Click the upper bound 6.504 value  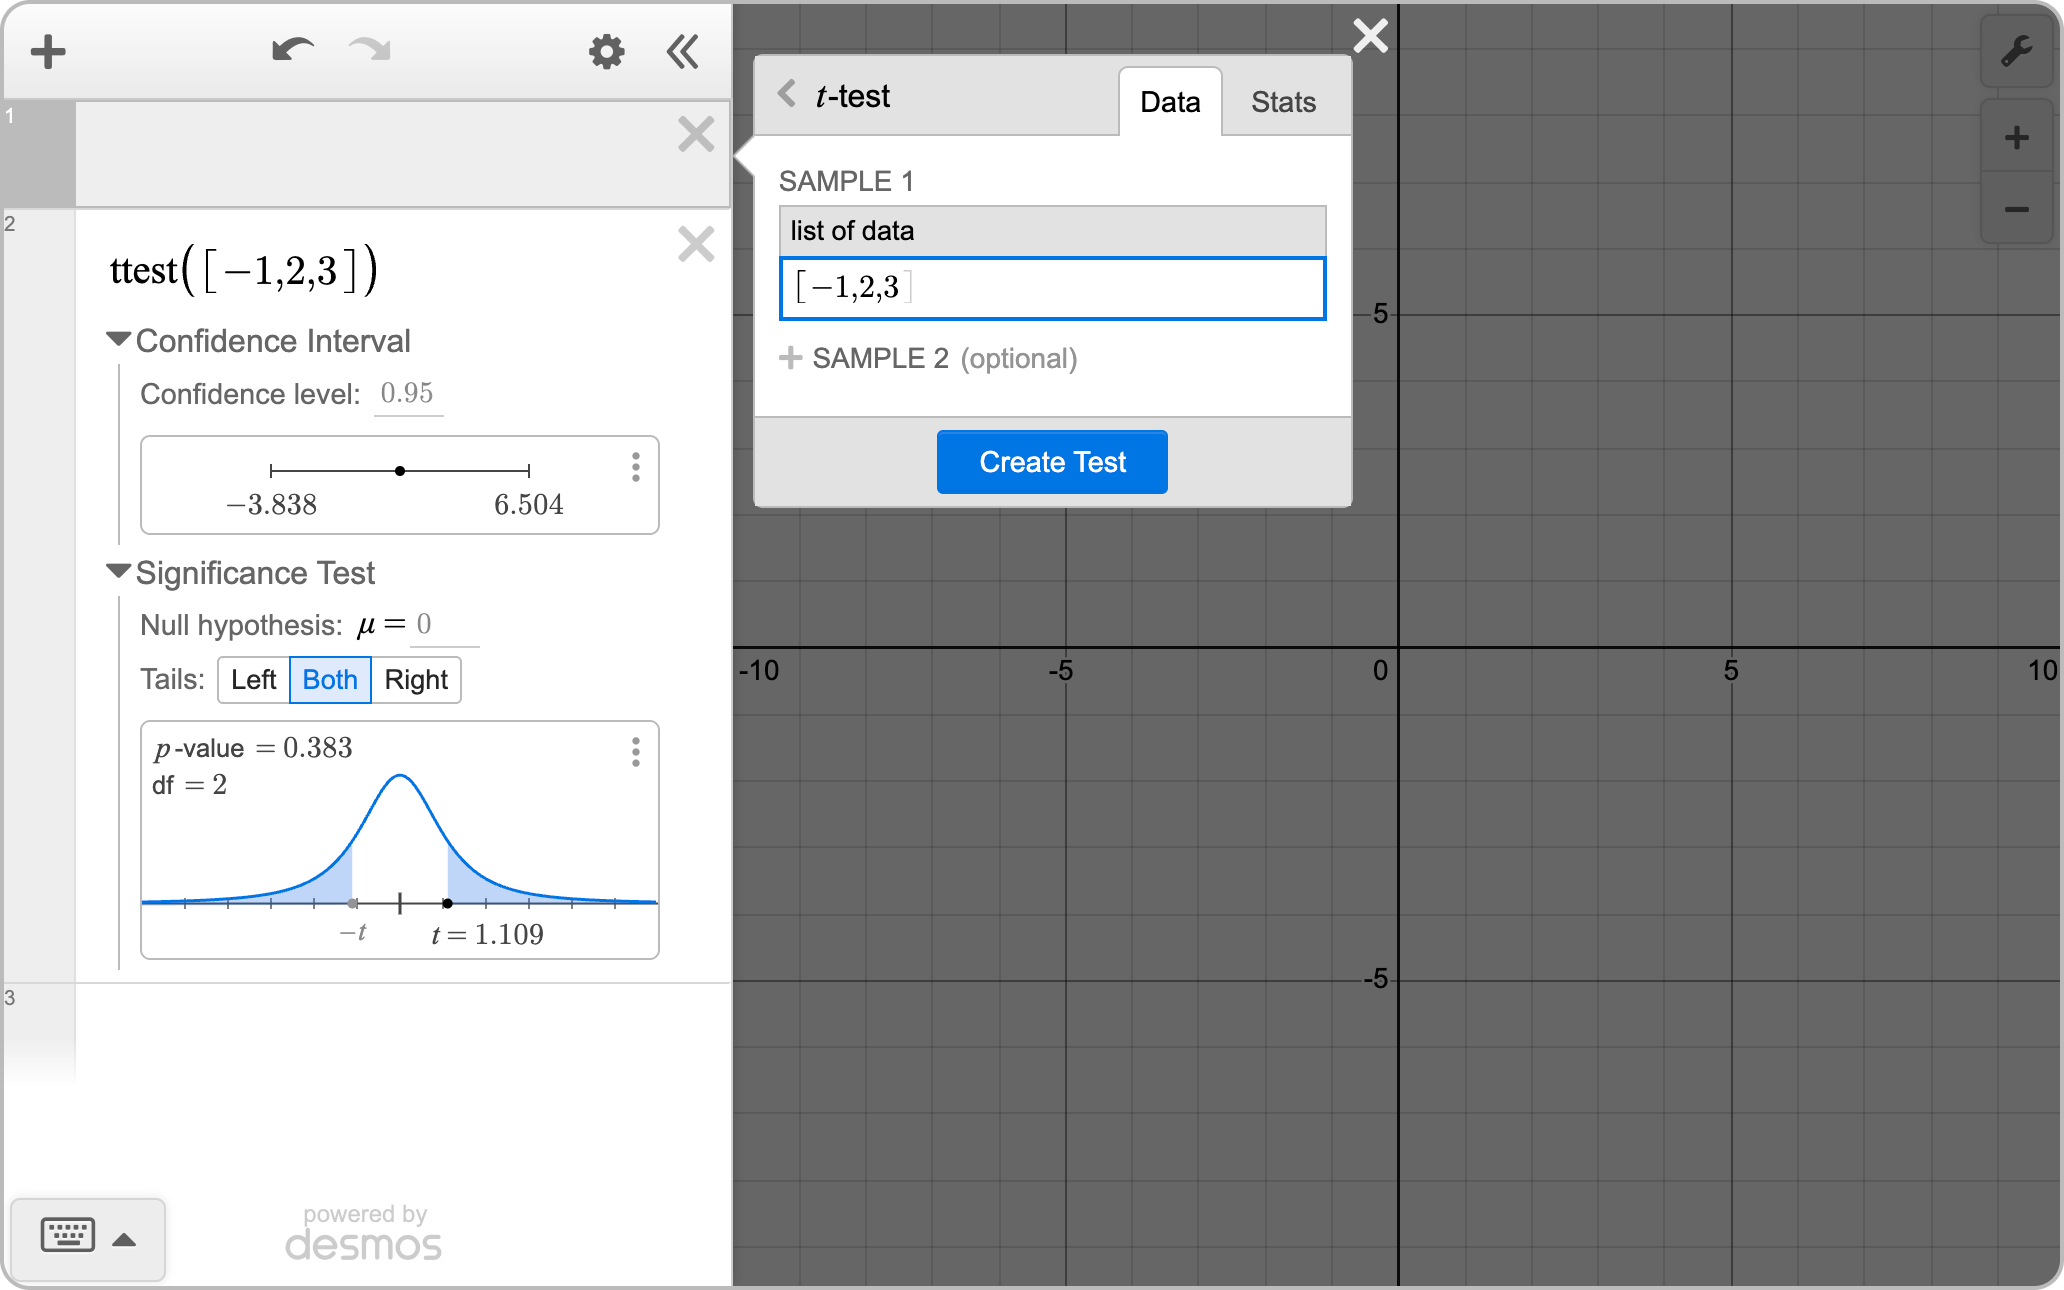529,505
